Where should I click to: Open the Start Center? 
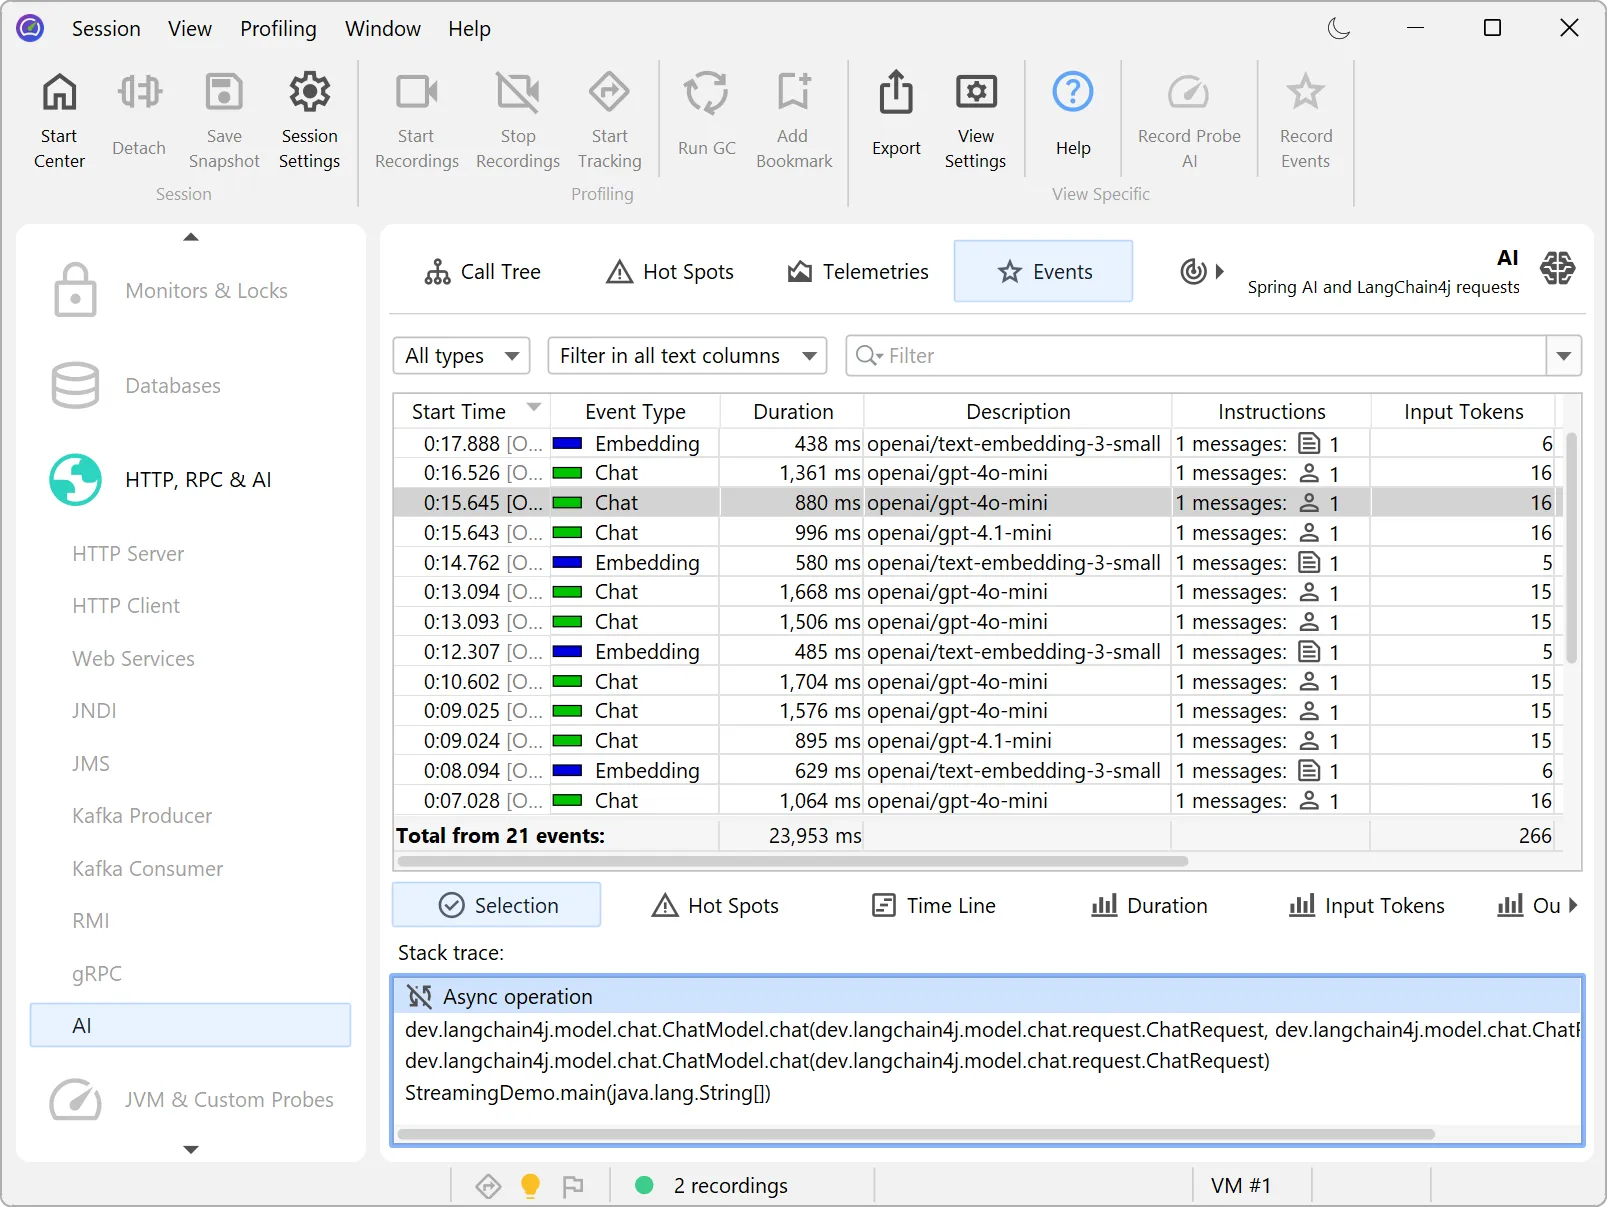click(x=59, y=120)
